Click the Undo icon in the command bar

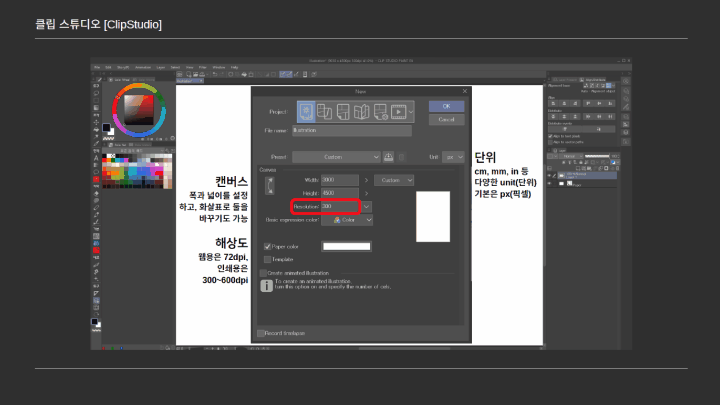(x=214, y=74)
